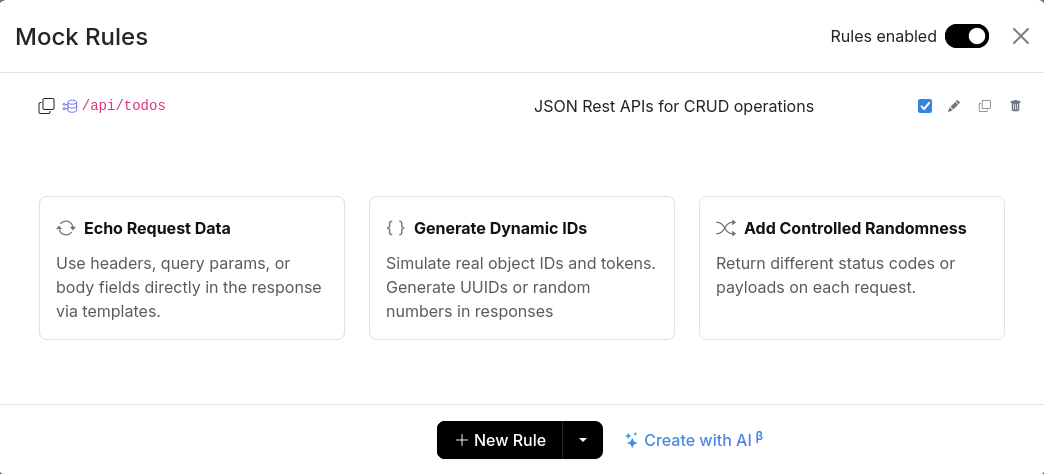This screenshot has width=1044, height=474.
Task: Click the 'Rules enabled' label text
Action: click(884, 37)
